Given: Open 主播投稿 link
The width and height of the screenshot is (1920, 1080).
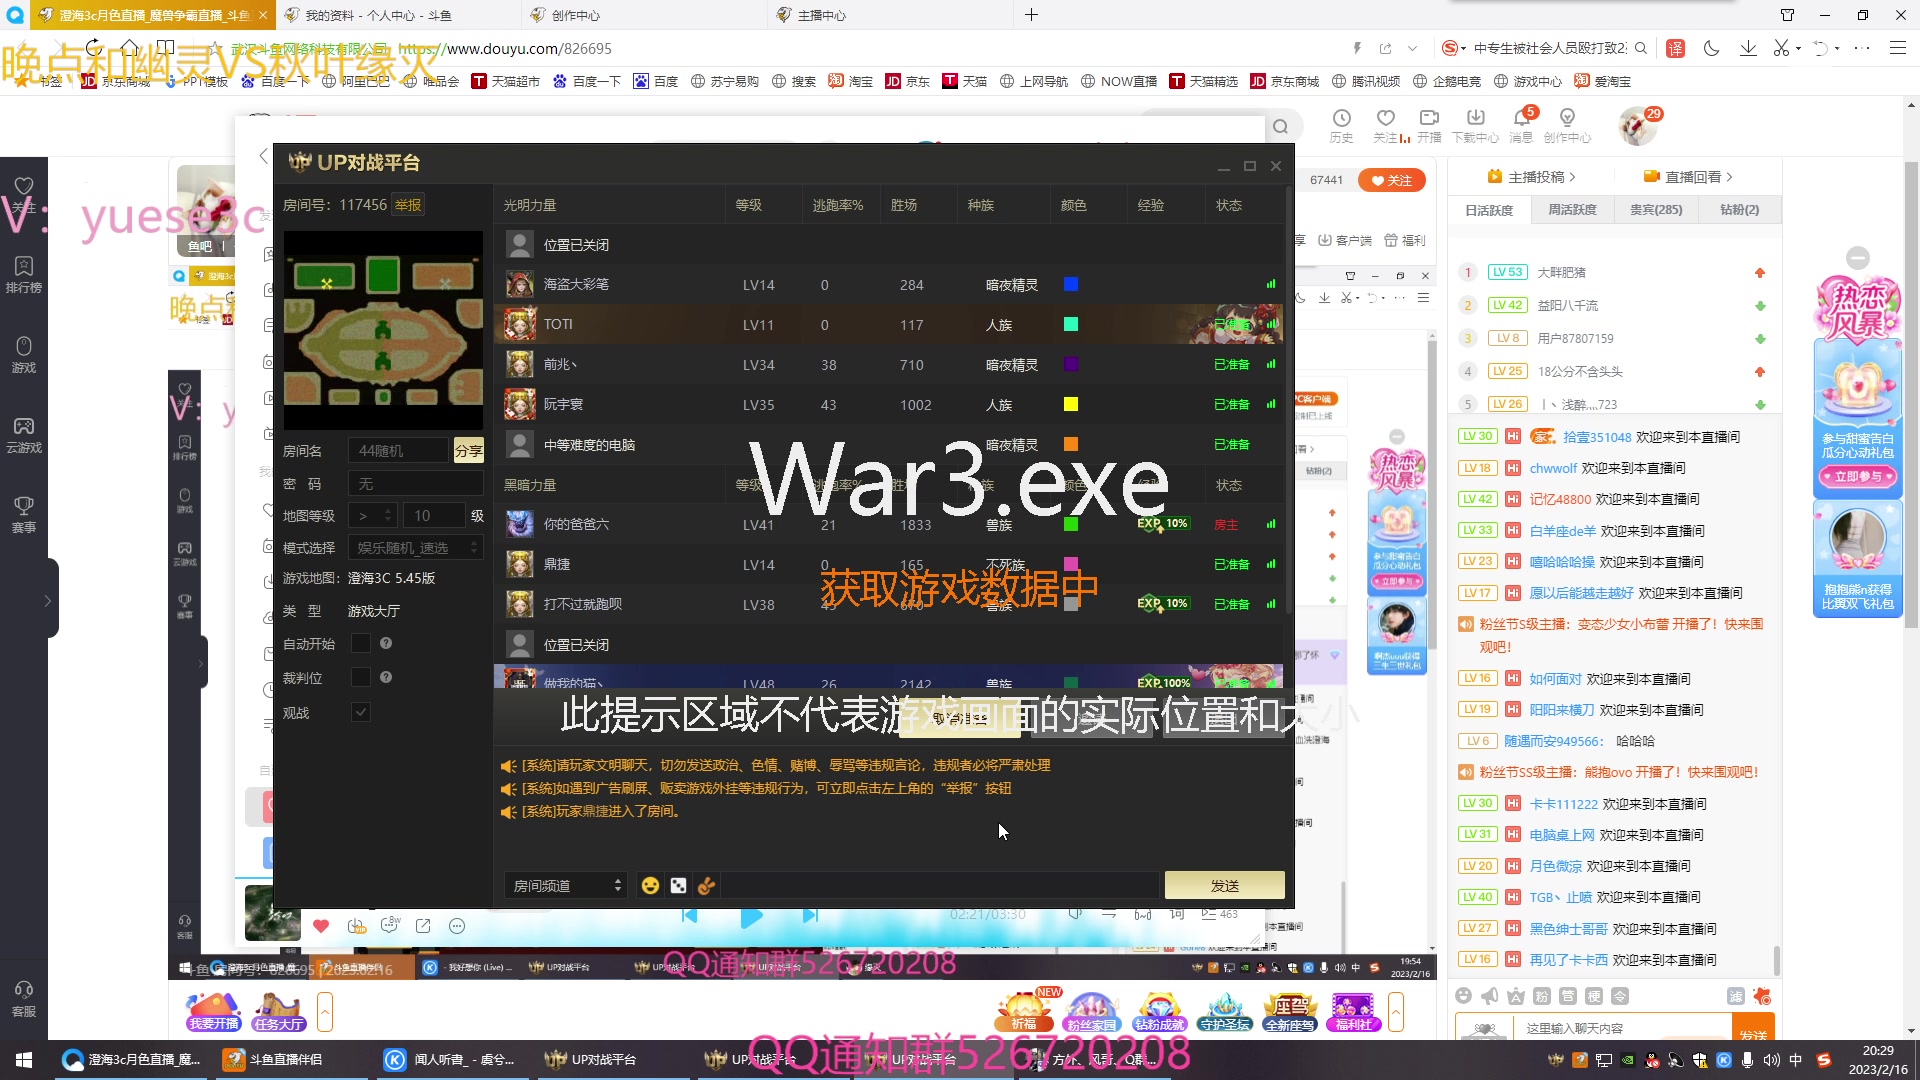Looking at the screenshot, I should [1531, 177].
